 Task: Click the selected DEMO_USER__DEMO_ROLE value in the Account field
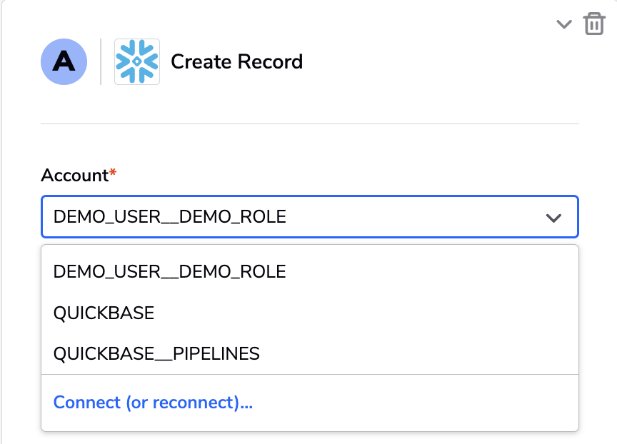170,217
